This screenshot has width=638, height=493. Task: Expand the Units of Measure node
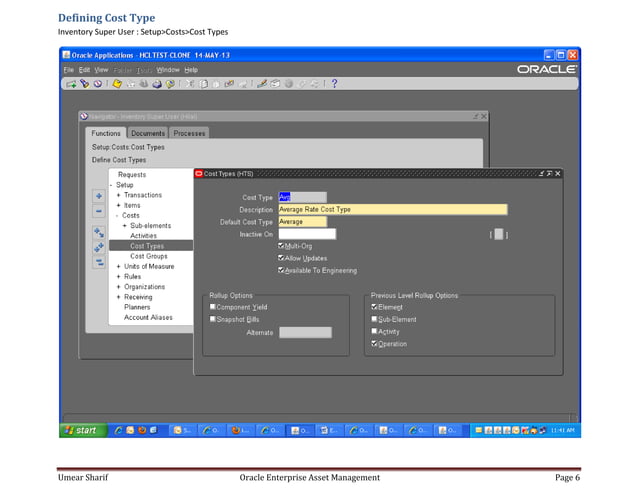[119, 266]
